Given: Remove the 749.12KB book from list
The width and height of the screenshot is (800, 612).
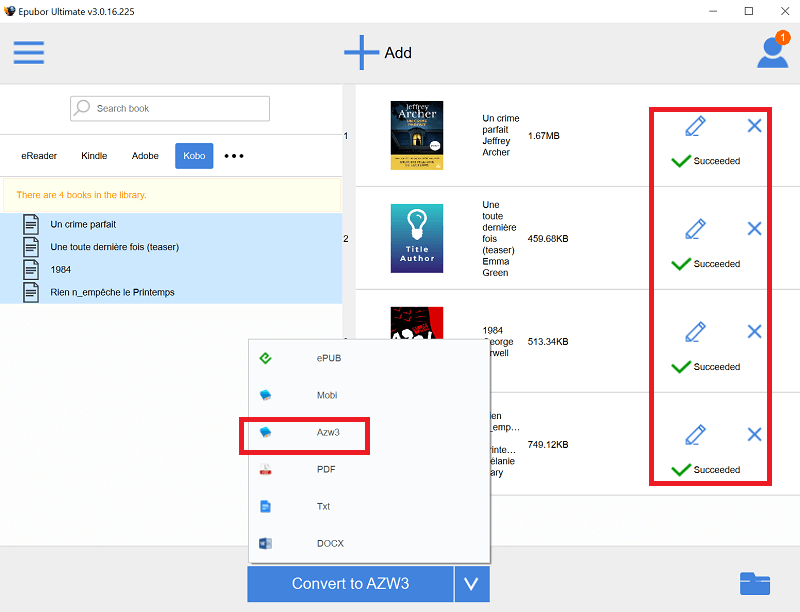Looking at the screenshot, I should (754, 435).
